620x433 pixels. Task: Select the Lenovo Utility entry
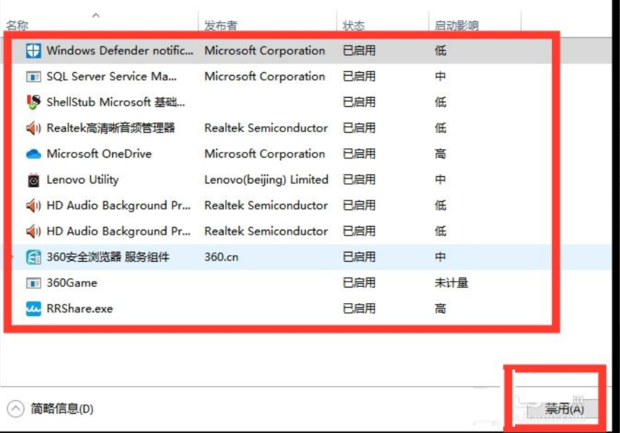click(x=82, y=180)
